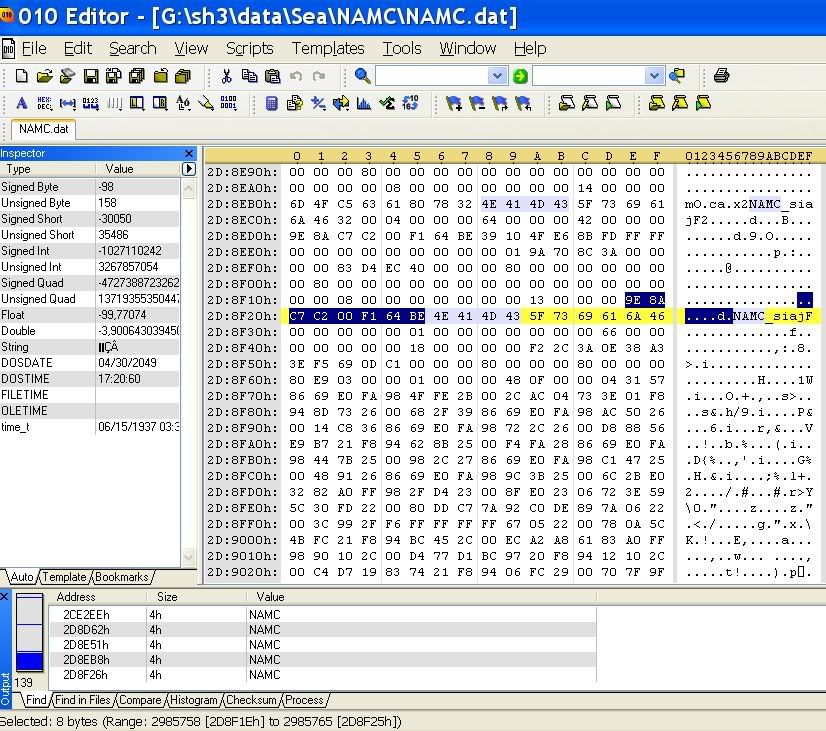Click the Print icon

click(721, 76)
